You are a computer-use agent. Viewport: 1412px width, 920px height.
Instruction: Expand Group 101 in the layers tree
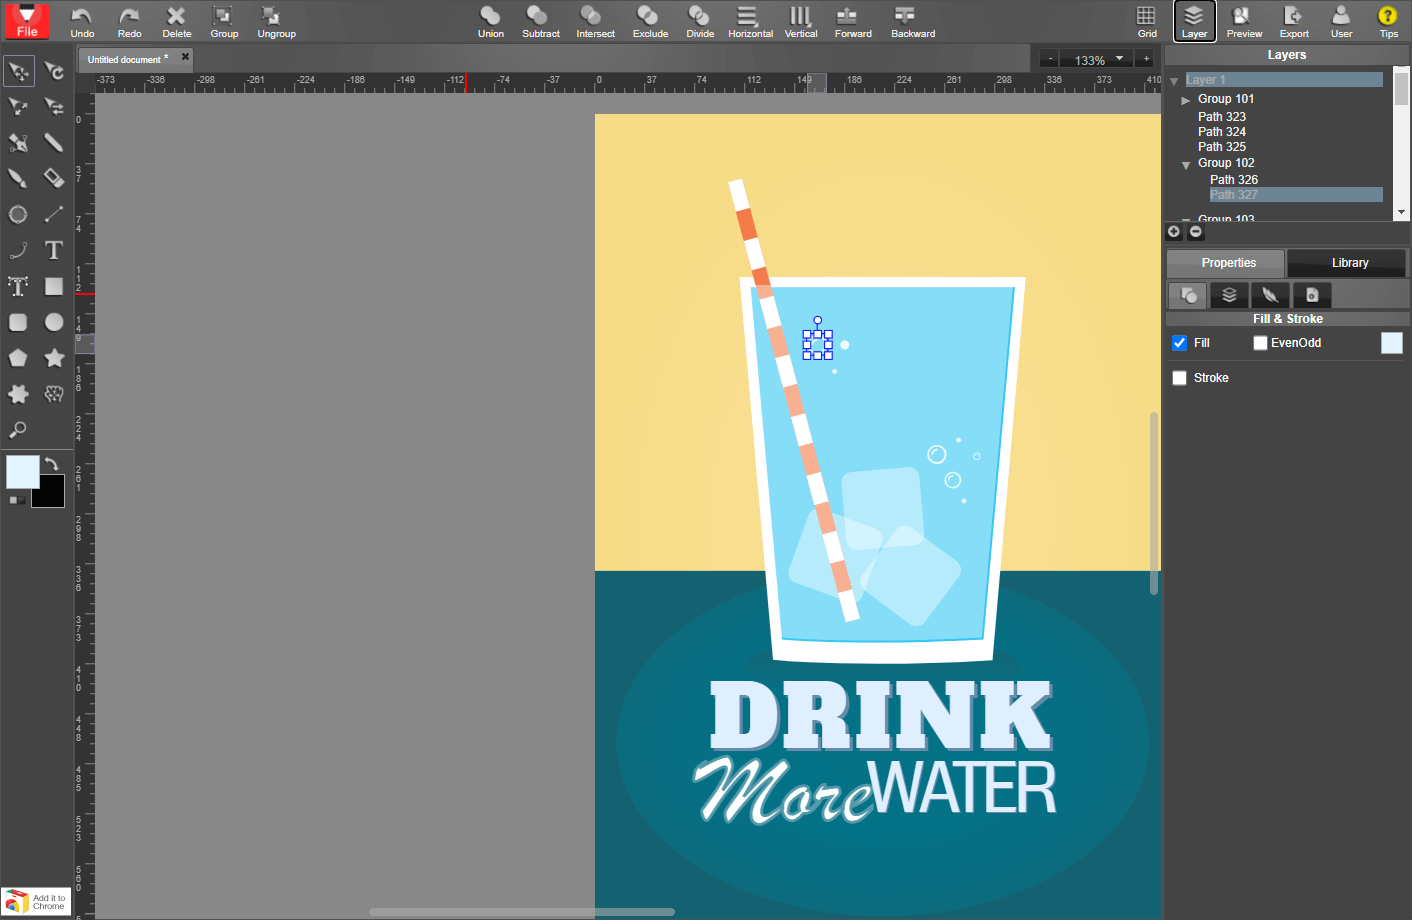tap(1186, 100)
